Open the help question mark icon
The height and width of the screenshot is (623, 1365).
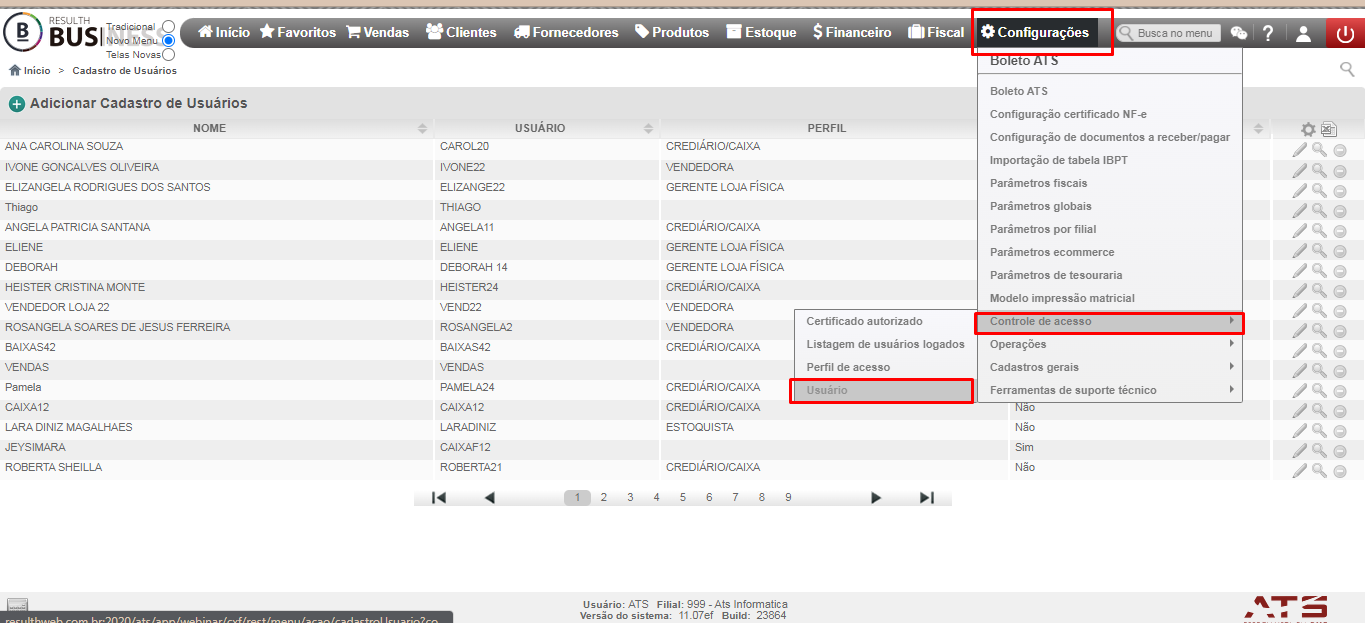[x=1268, y=33]
